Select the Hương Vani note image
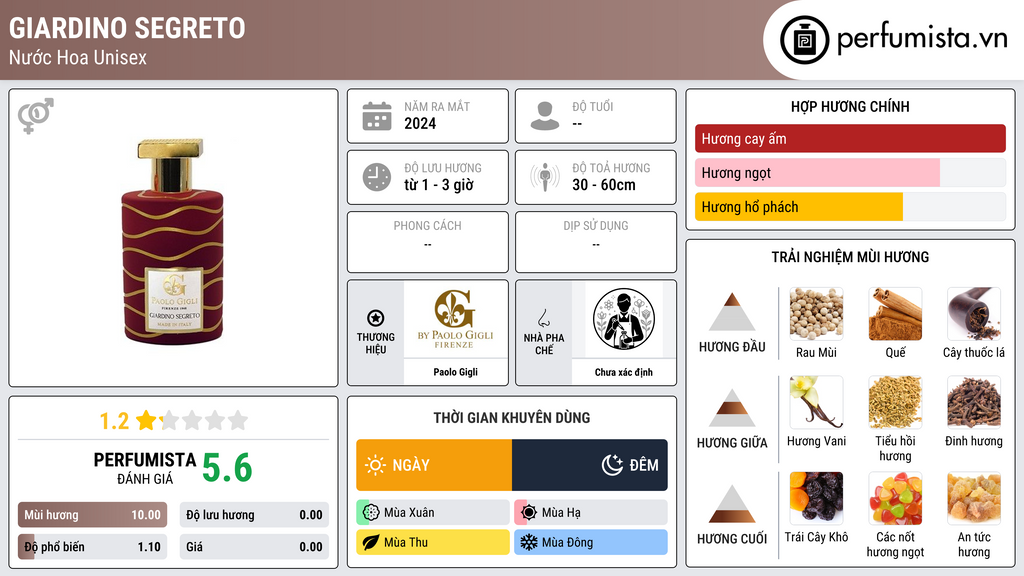 816,402
